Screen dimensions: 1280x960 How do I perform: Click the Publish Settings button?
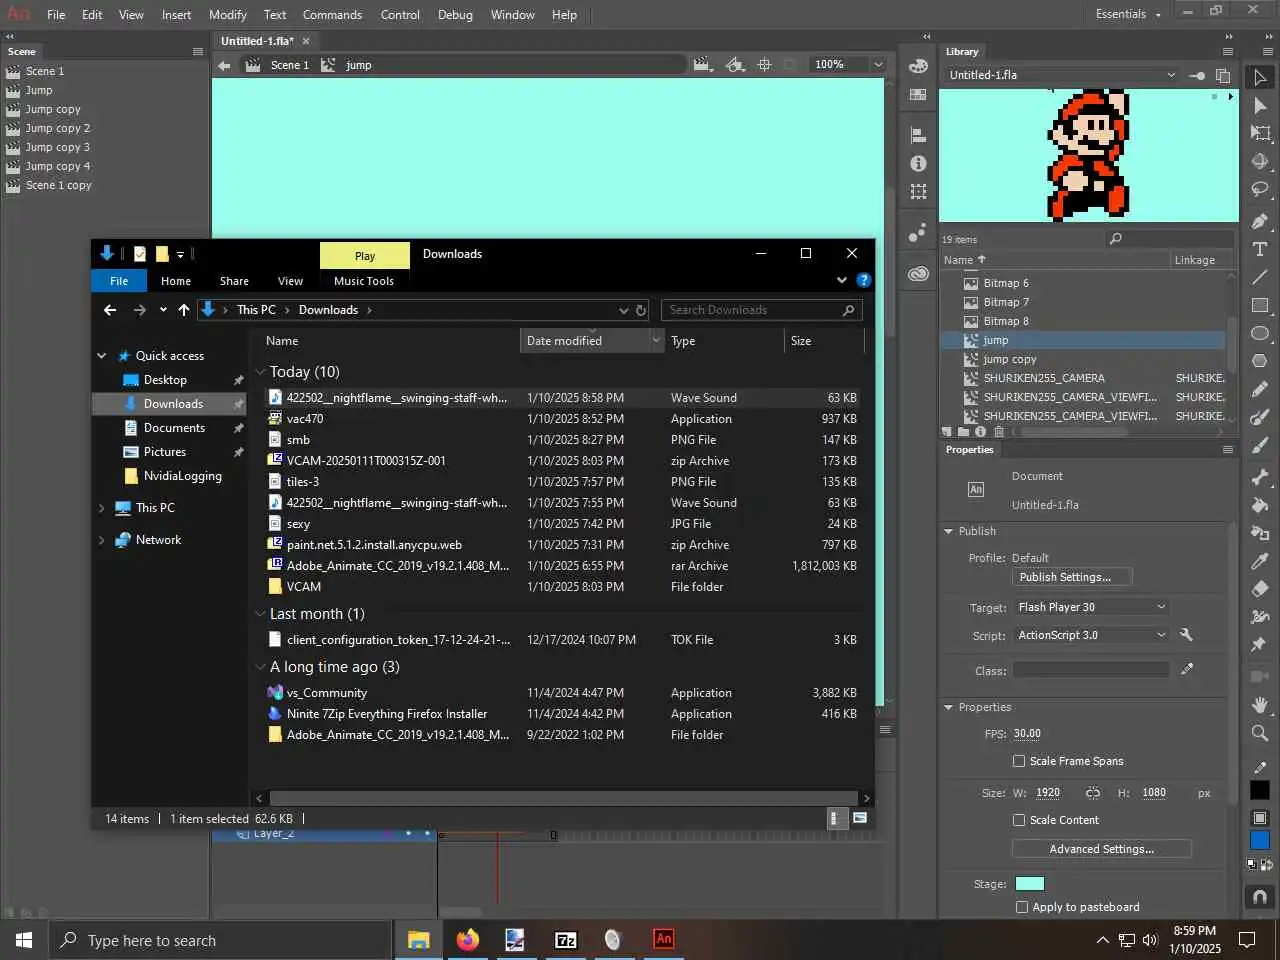1072,577
